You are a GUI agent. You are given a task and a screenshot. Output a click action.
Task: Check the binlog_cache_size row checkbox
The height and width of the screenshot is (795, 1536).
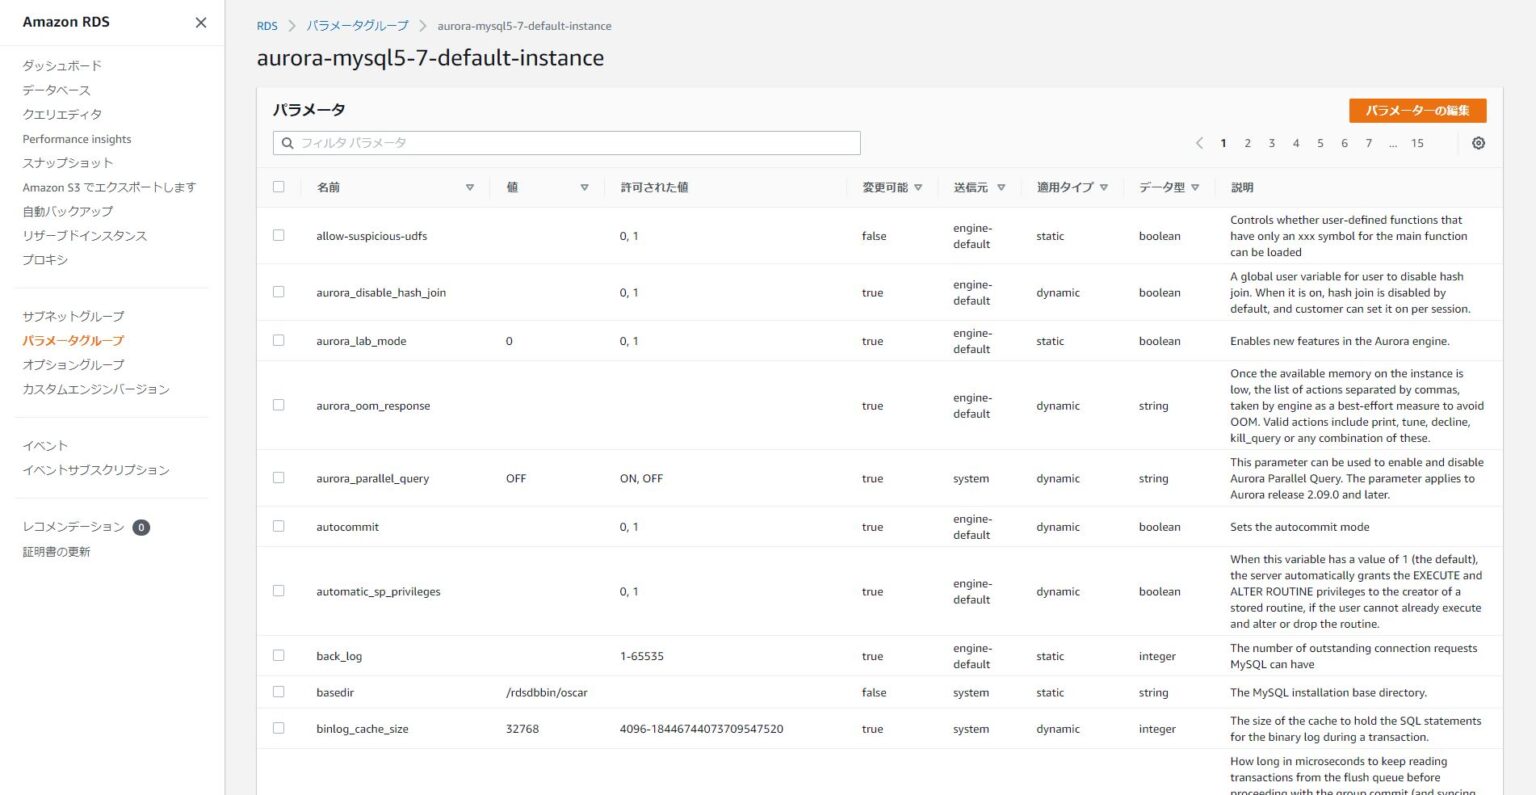click(x=279, y=728)
